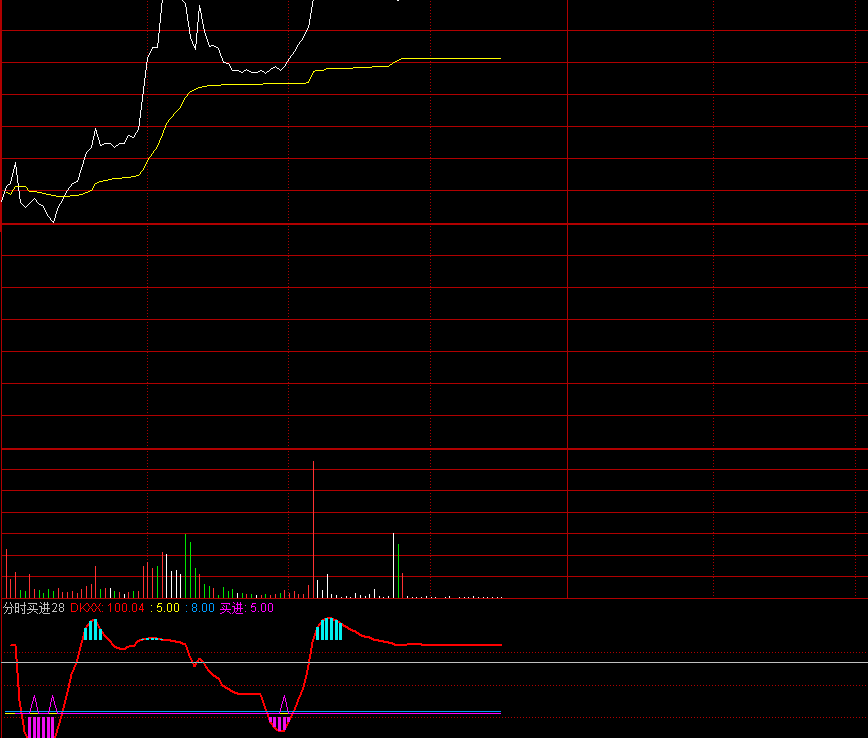Viewport: 868px width, 738px height.
Task: Click the 分时买进28 indicator name
Action: coord(34,608)
